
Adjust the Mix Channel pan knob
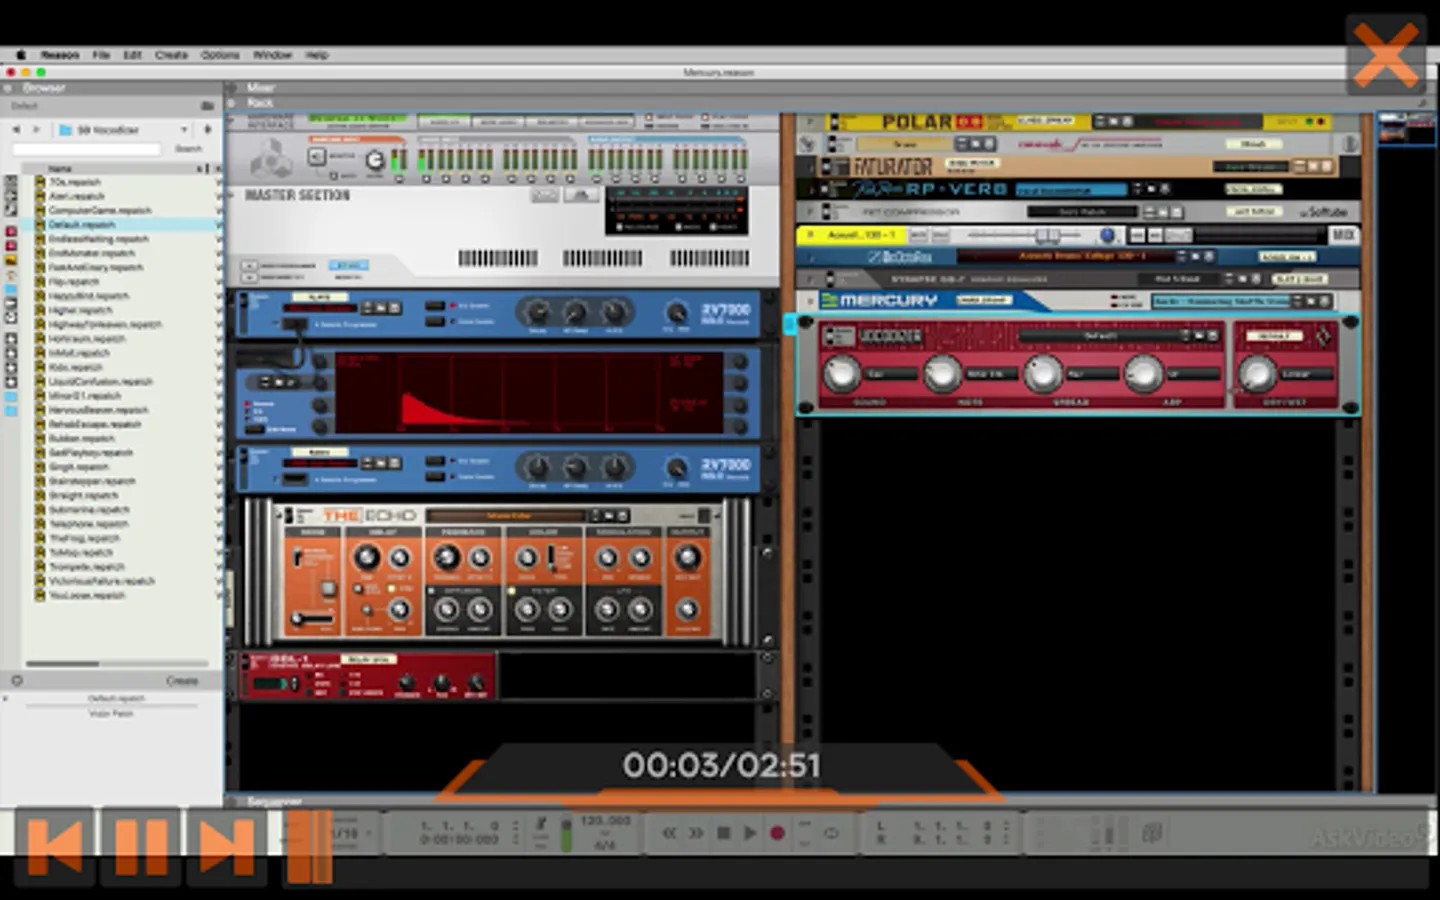(1107, 235)
